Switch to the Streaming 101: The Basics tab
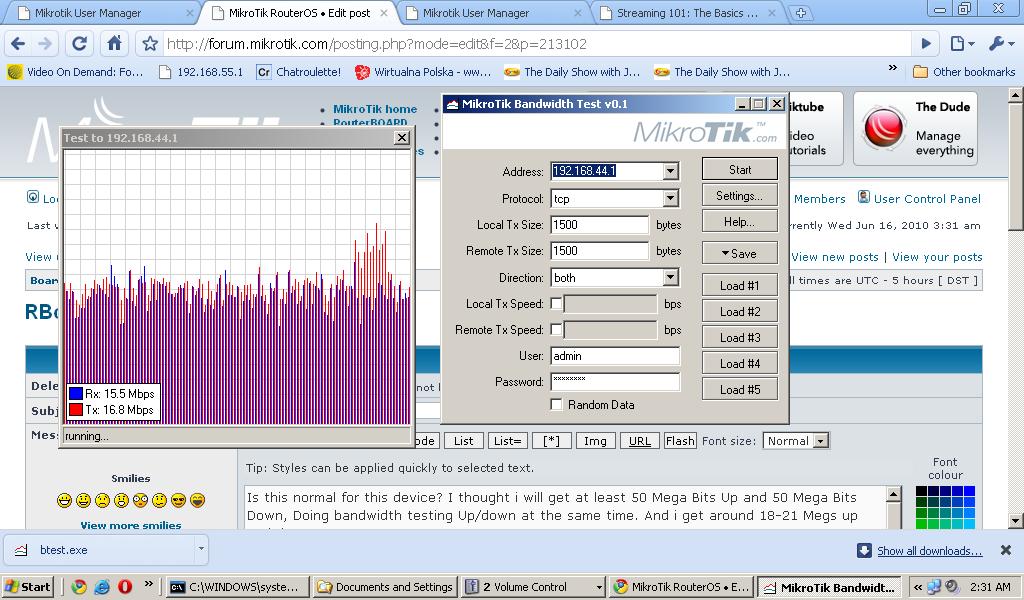1024x600 pixels. [688, 12]
